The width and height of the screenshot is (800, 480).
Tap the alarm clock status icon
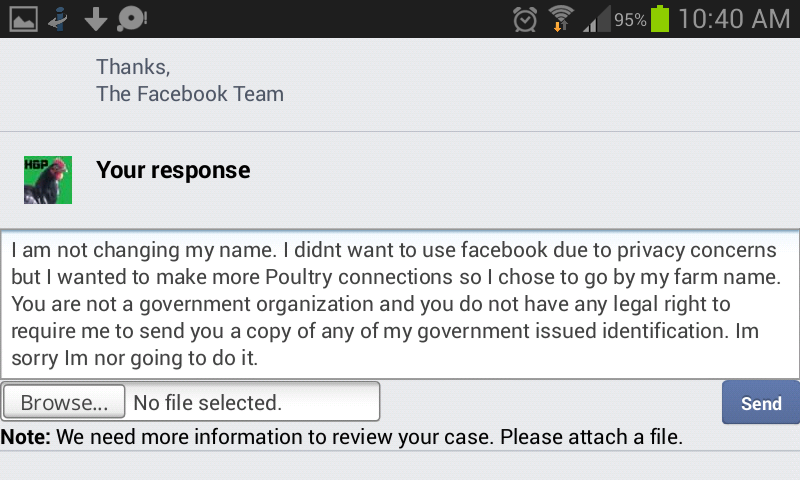point(525,18)
